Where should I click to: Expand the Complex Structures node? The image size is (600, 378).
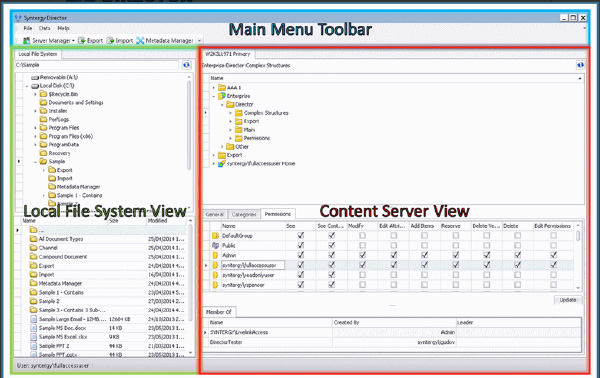[230, 113]
